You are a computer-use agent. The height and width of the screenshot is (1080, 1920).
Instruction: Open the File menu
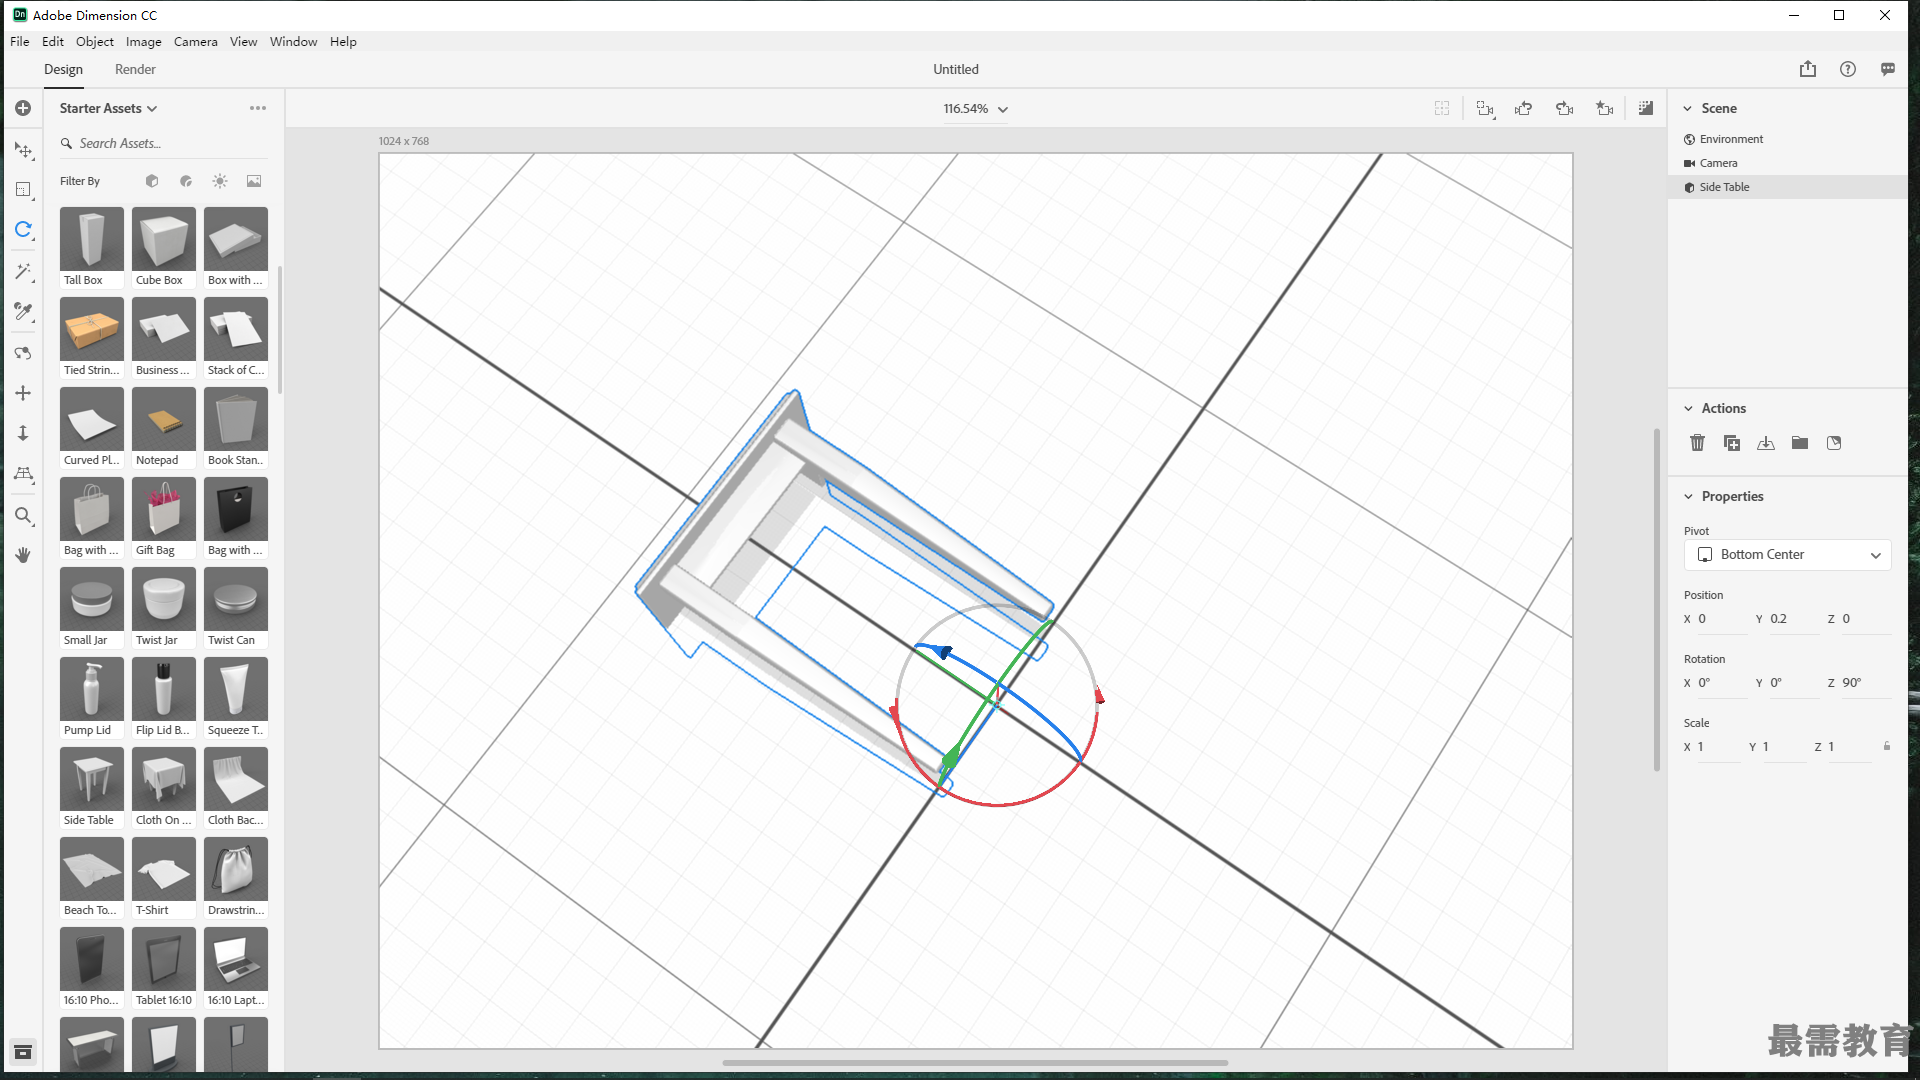20,41
